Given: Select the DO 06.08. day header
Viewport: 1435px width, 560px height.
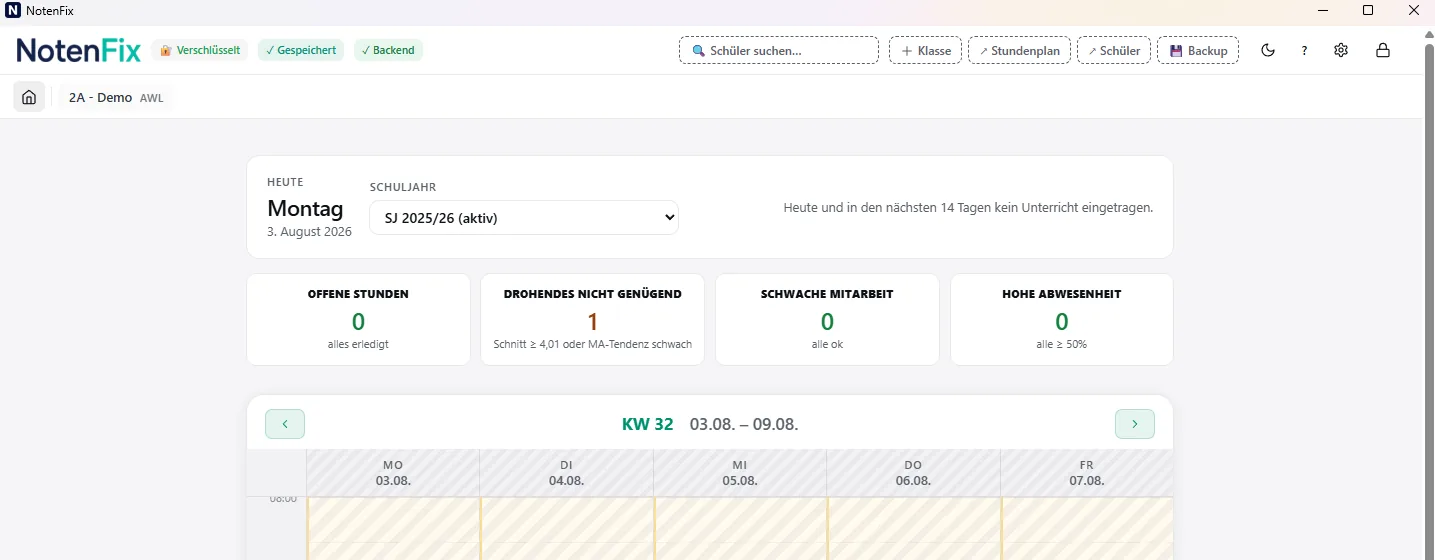Looking at the screenshot, I should tap(913, 473).
